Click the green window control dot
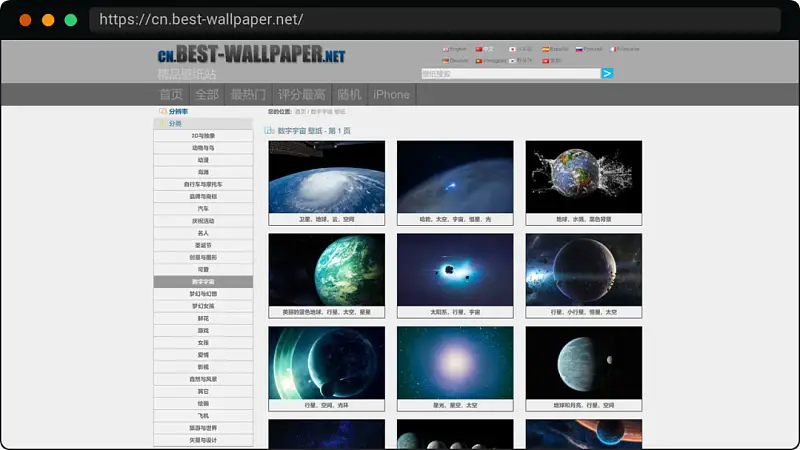Screen dimensions: 800x450 click(x=71, y=20)
